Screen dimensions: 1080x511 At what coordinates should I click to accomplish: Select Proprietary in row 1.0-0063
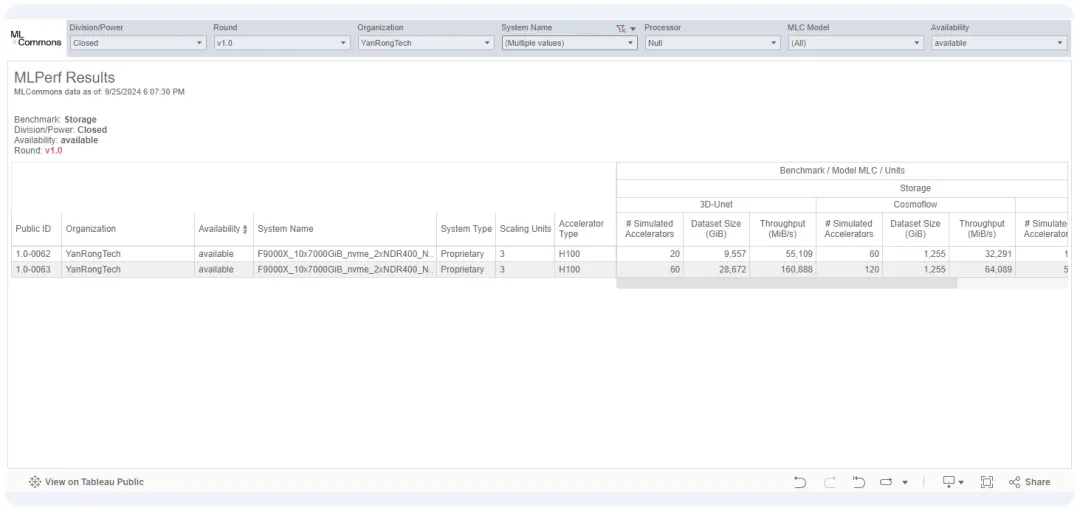[x=462, y=269]
